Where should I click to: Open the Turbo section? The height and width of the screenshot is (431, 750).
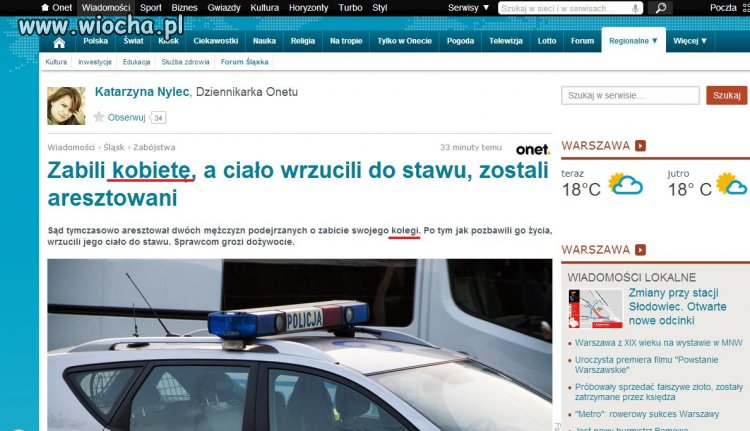click(350, 8)
